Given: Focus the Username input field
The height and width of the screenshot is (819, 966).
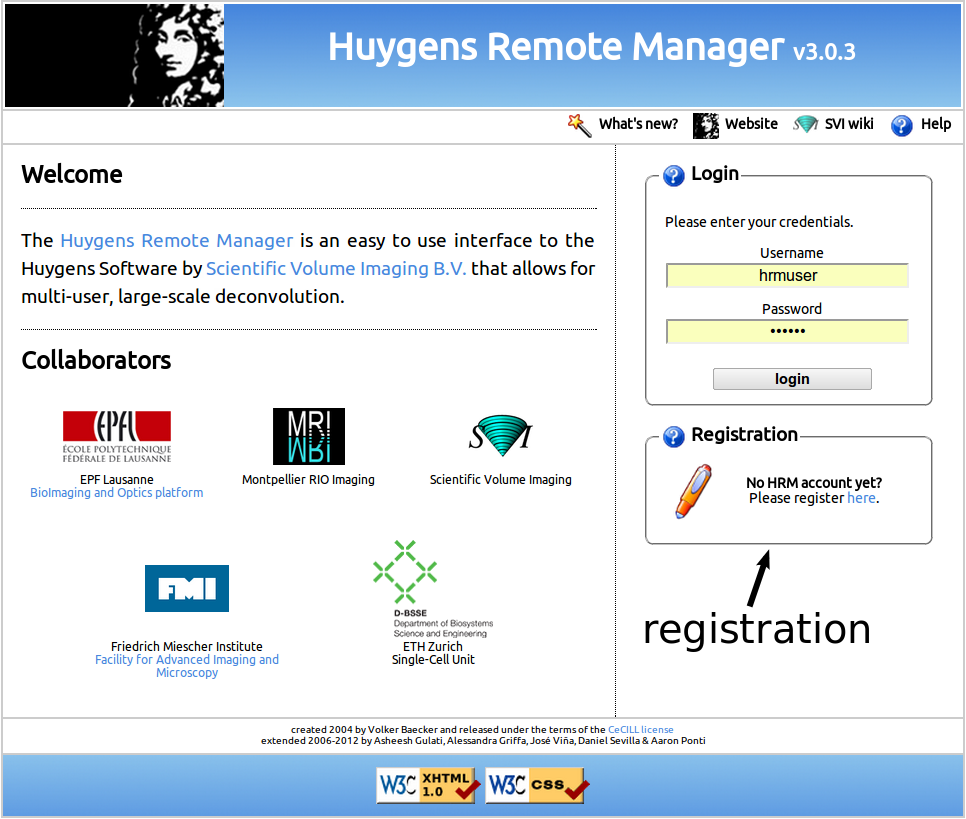Looking at the screenshot, I should pos(787,276).
